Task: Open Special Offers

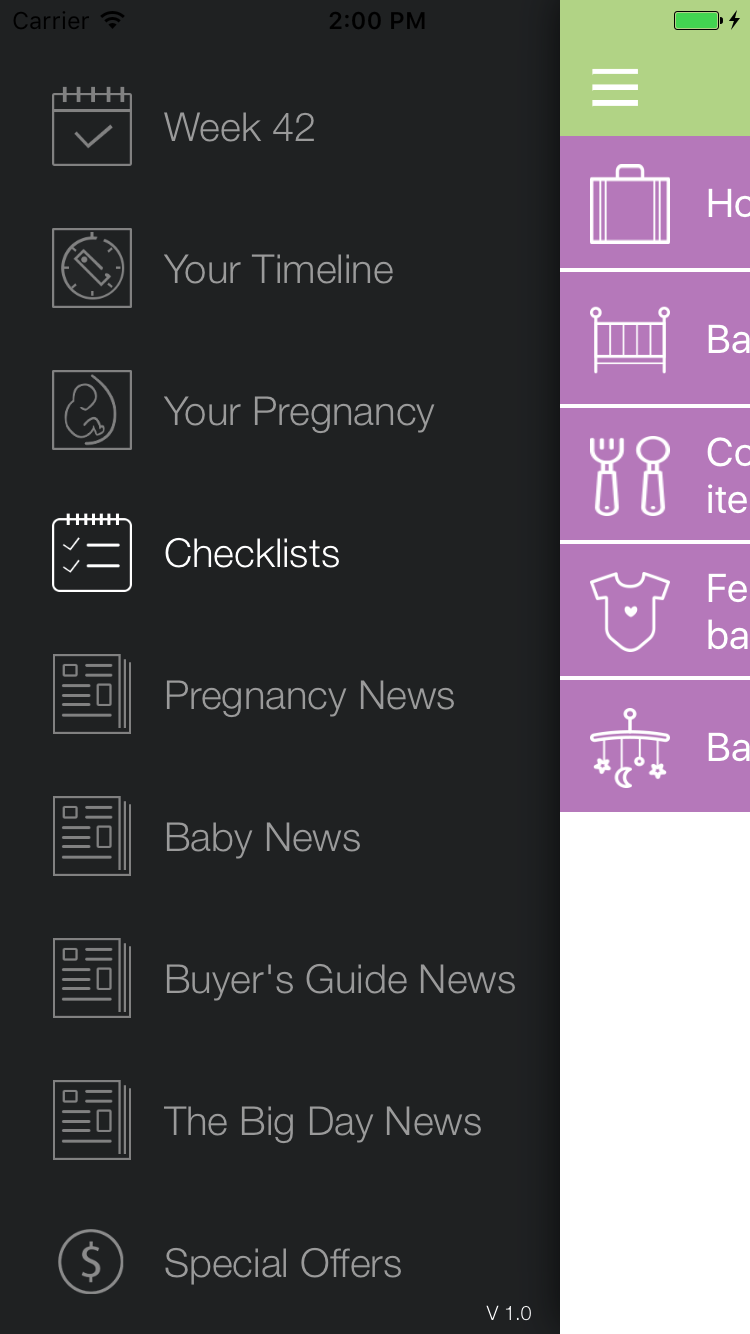Action: click(283, 1264)
